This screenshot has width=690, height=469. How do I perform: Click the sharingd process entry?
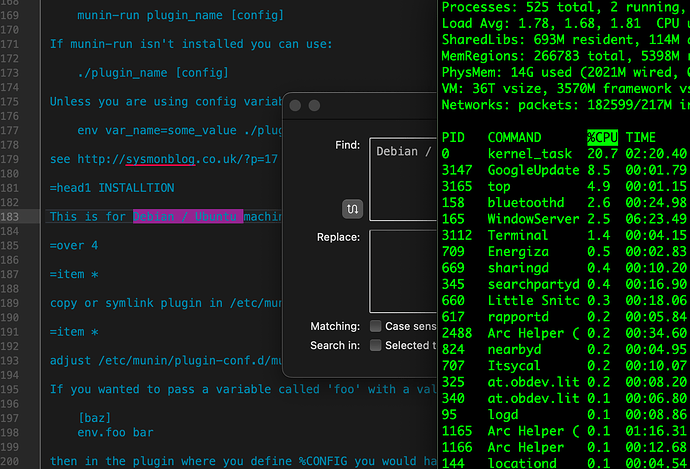tap(565, 267)
